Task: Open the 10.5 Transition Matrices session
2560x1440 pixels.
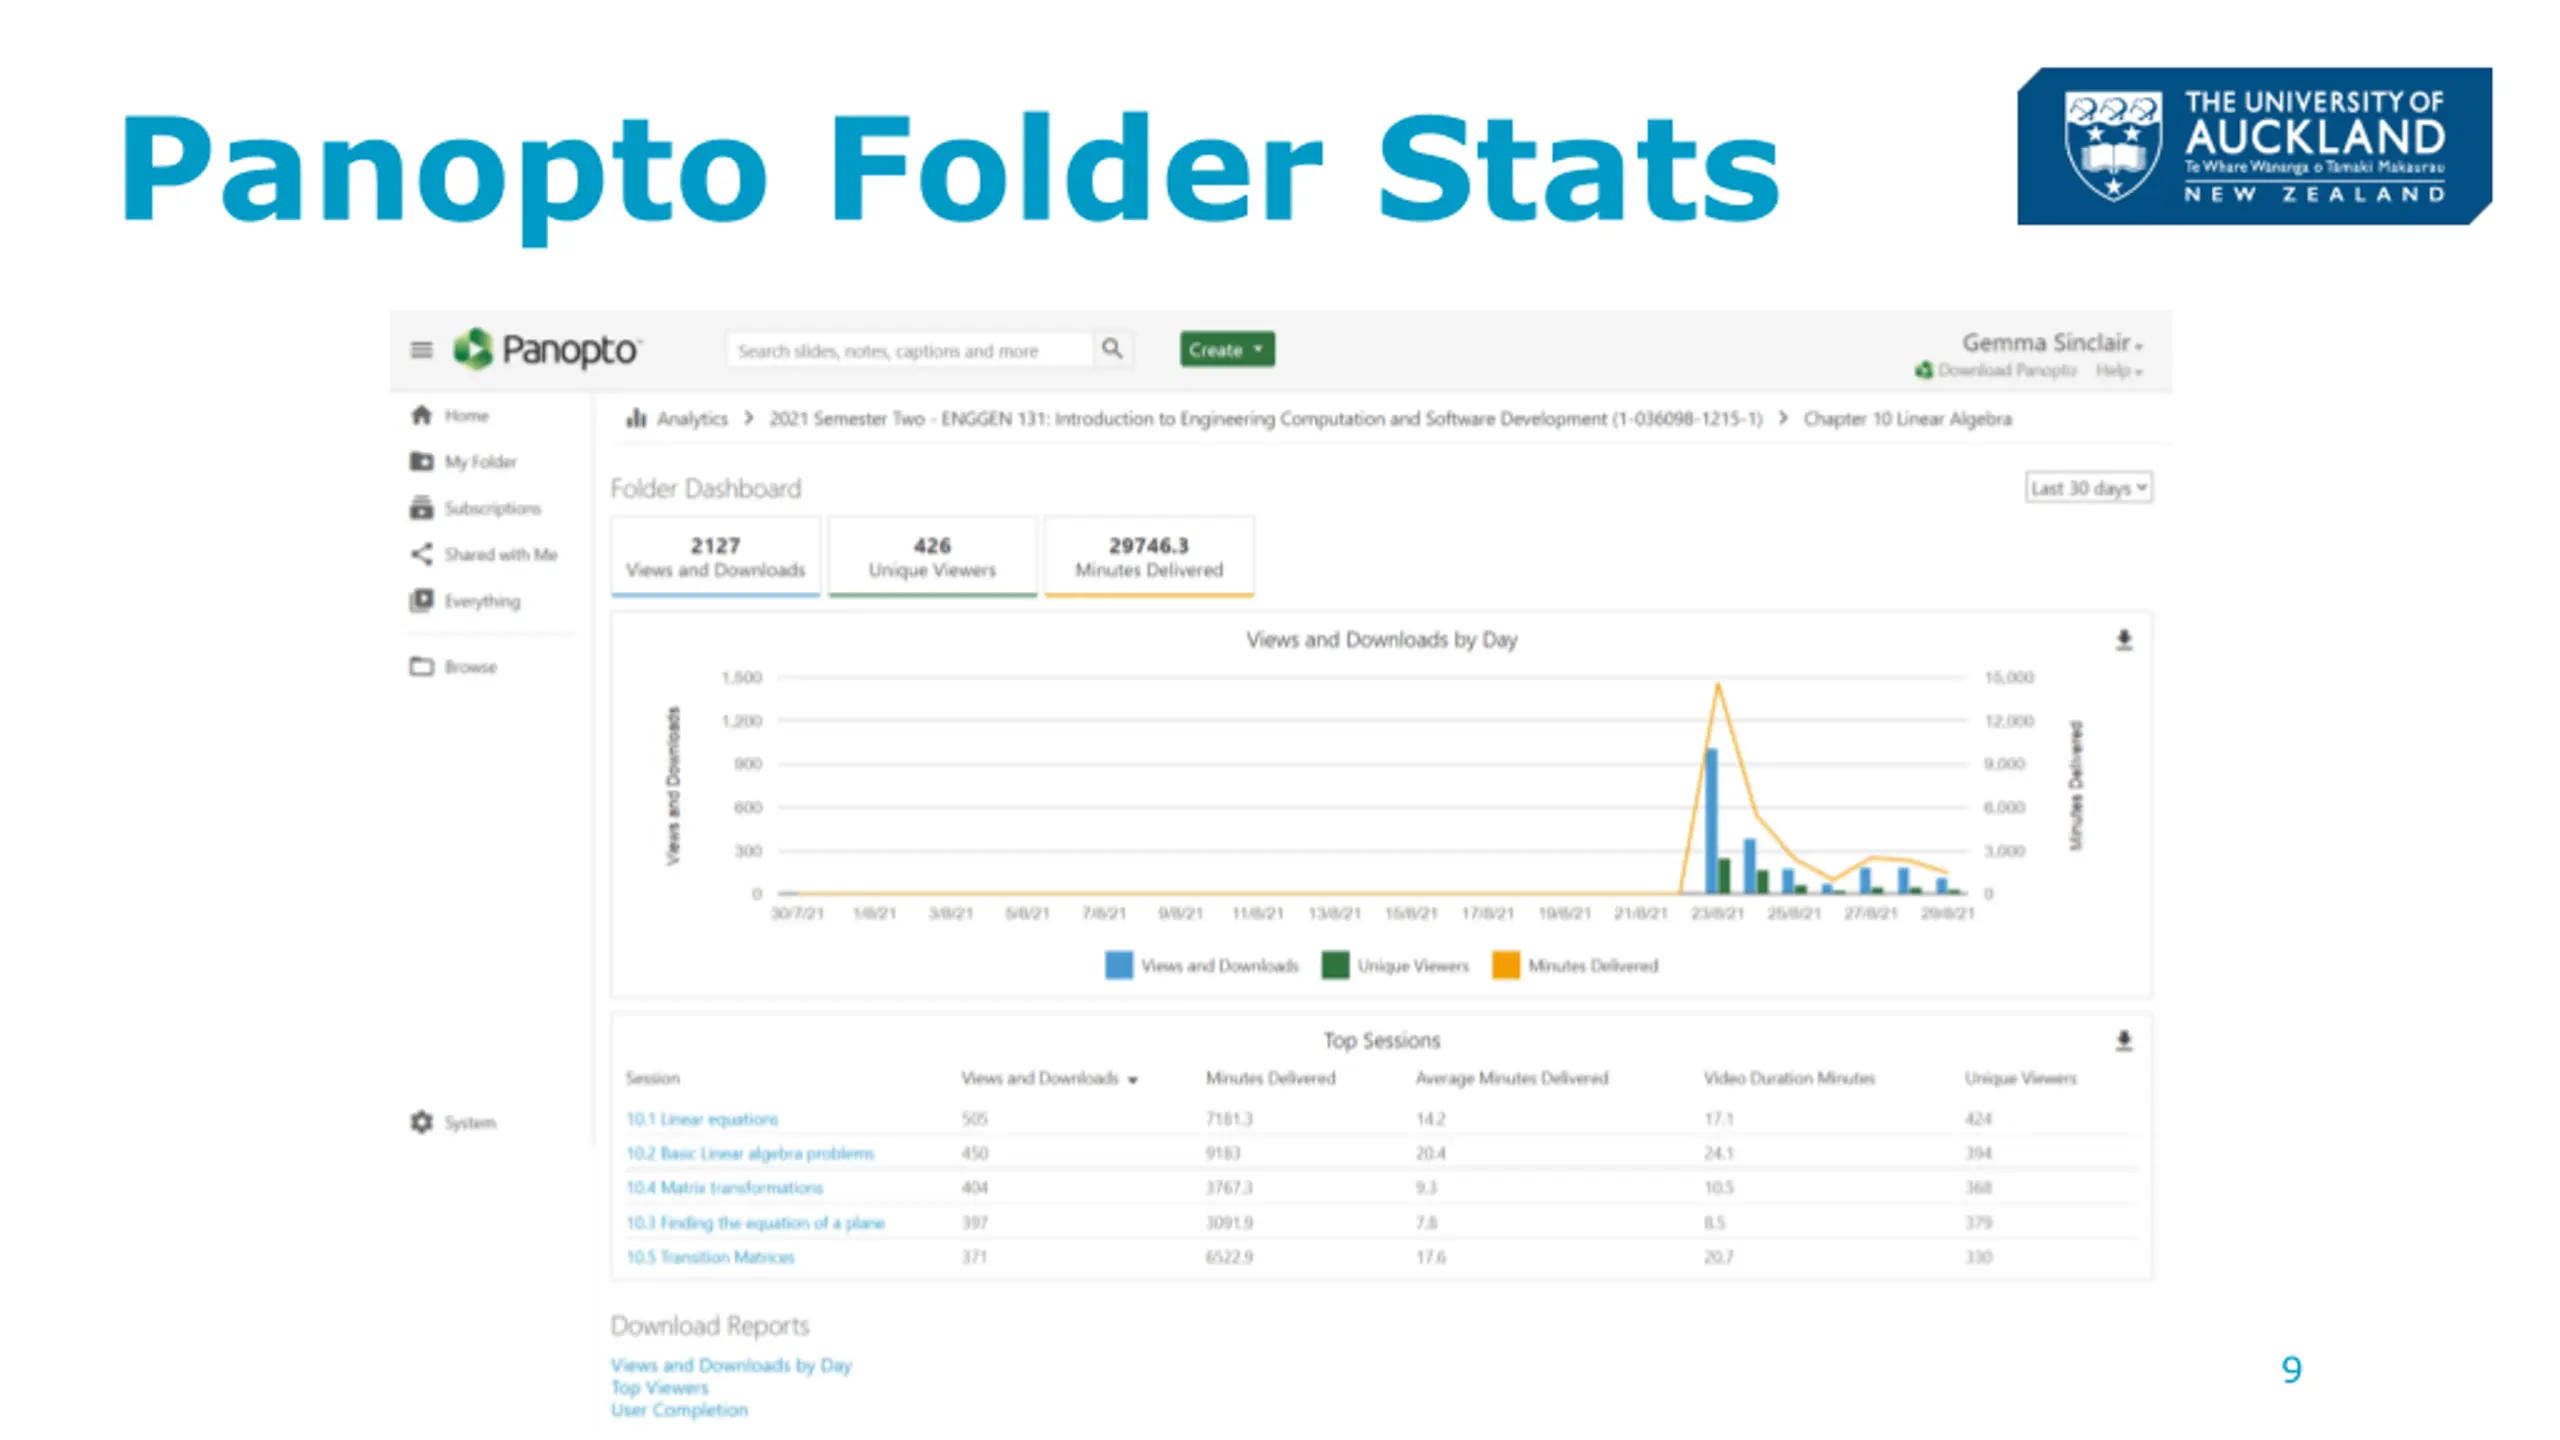Action: 710,1257
